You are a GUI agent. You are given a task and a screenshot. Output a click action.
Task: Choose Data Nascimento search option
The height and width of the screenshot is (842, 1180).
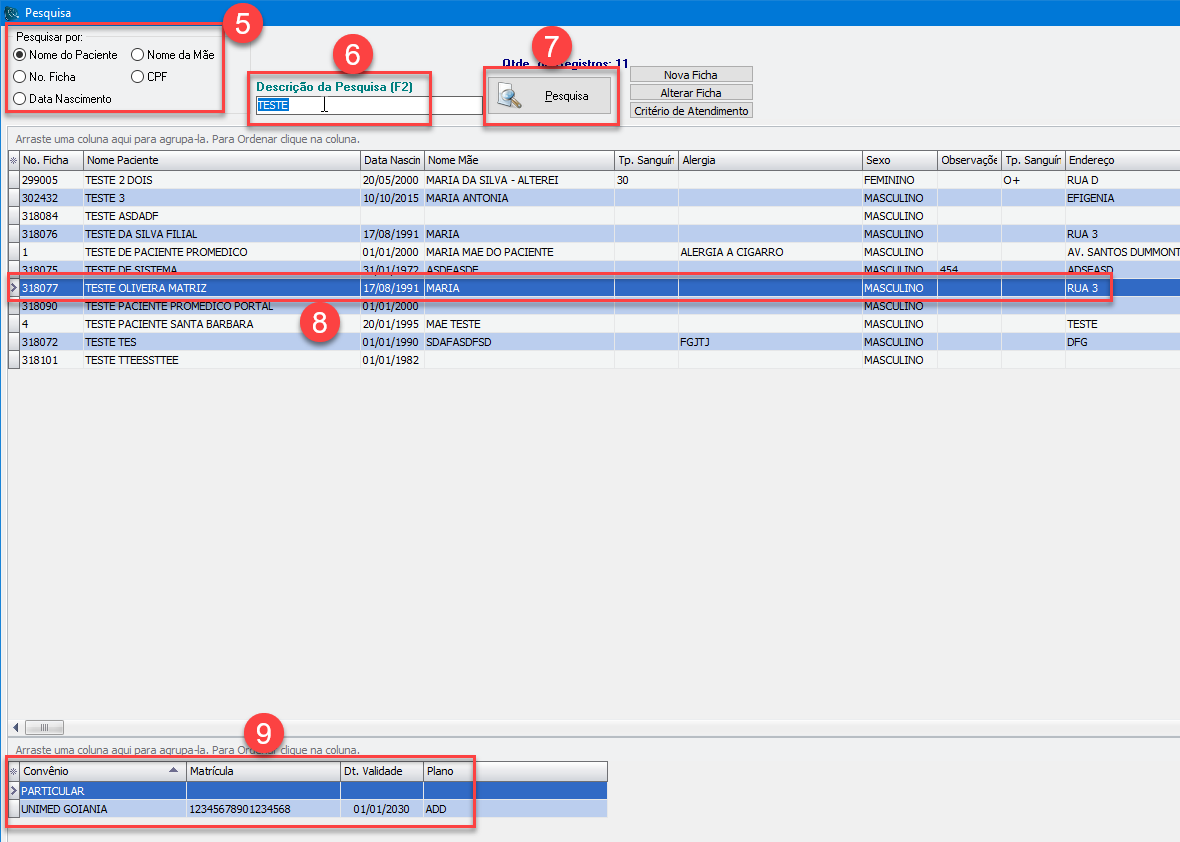[x=20, y=99]
